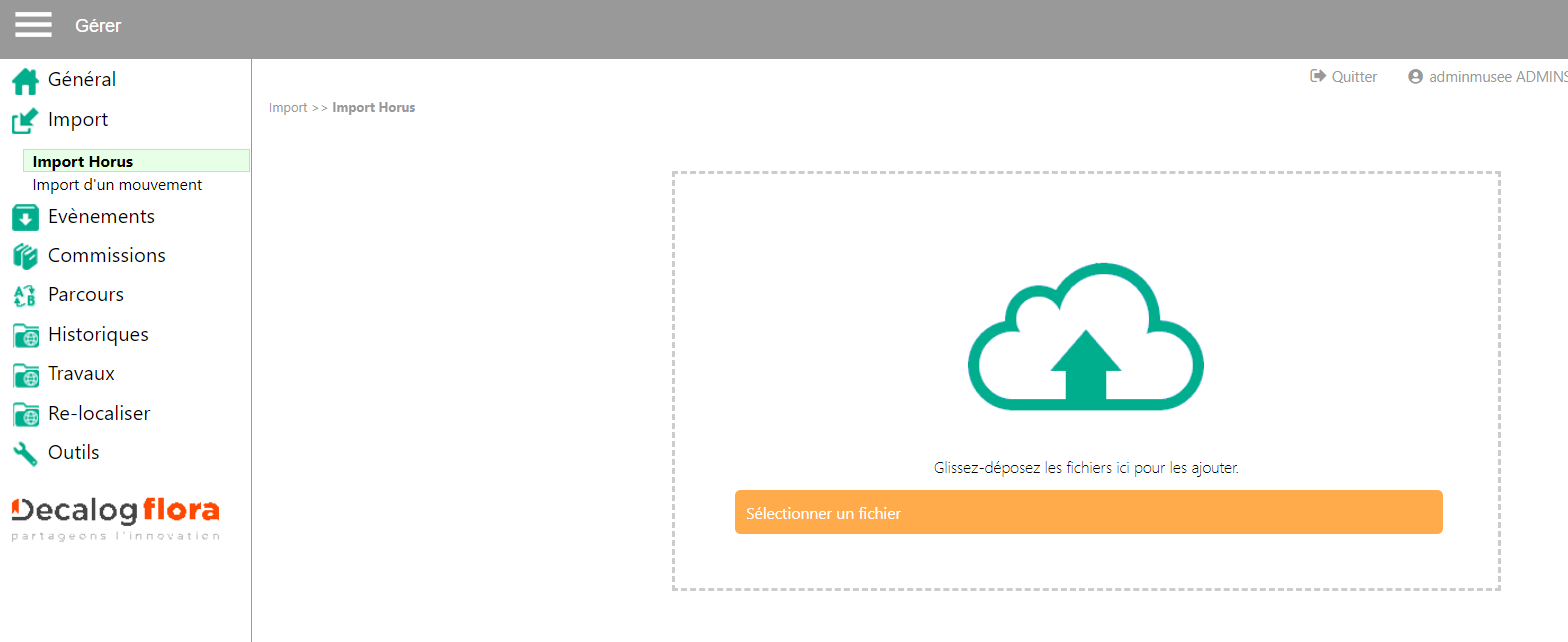Screen dimensions: 1568x642
Task: Click the Import arrow icon
Action: tap(25, 121)
